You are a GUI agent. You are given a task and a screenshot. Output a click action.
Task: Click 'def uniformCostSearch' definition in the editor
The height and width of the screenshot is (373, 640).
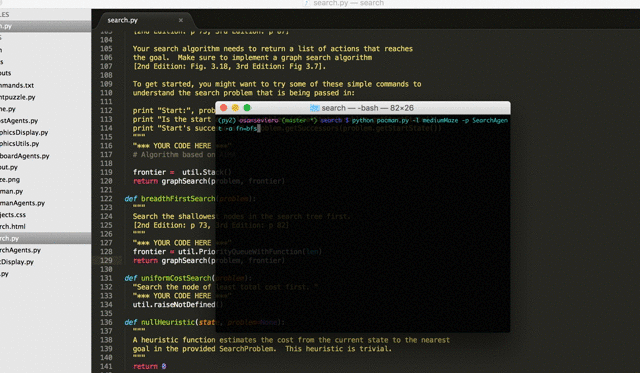[169, 278]
